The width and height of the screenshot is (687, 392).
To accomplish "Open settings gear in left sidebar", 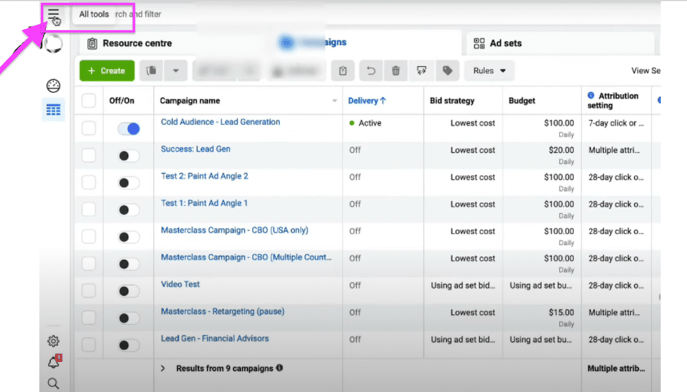I will (53, 341).
